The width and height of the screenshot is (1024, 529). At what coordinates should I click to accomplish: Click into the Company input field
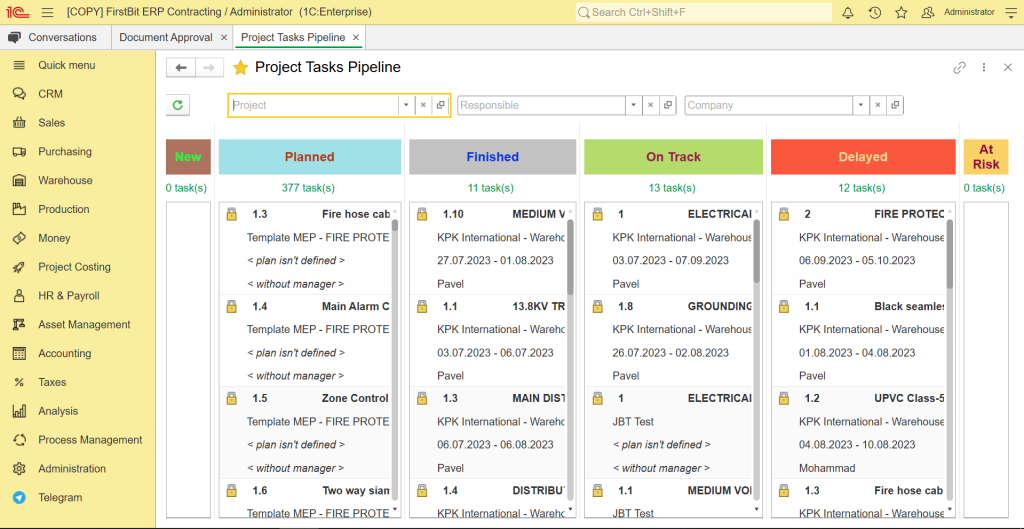click(769, 105)
